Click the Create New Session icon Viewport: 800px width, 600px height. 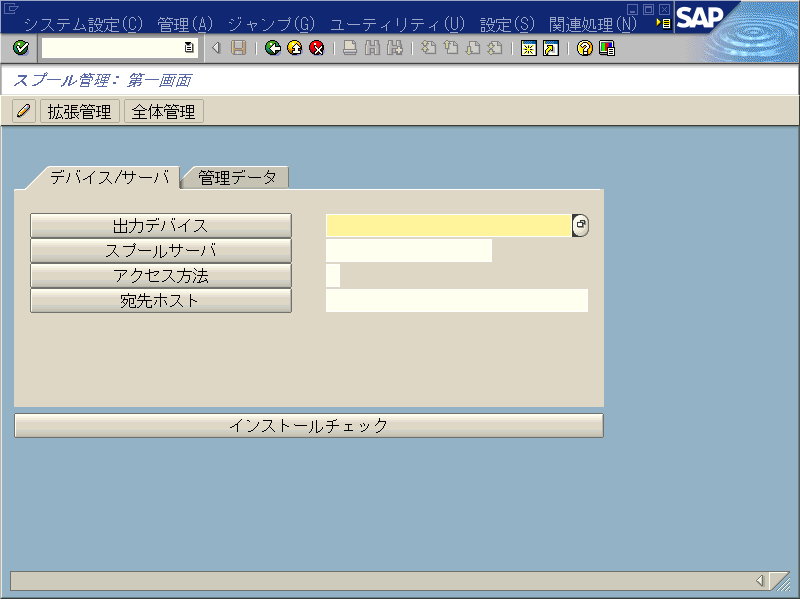coord(529,48)
